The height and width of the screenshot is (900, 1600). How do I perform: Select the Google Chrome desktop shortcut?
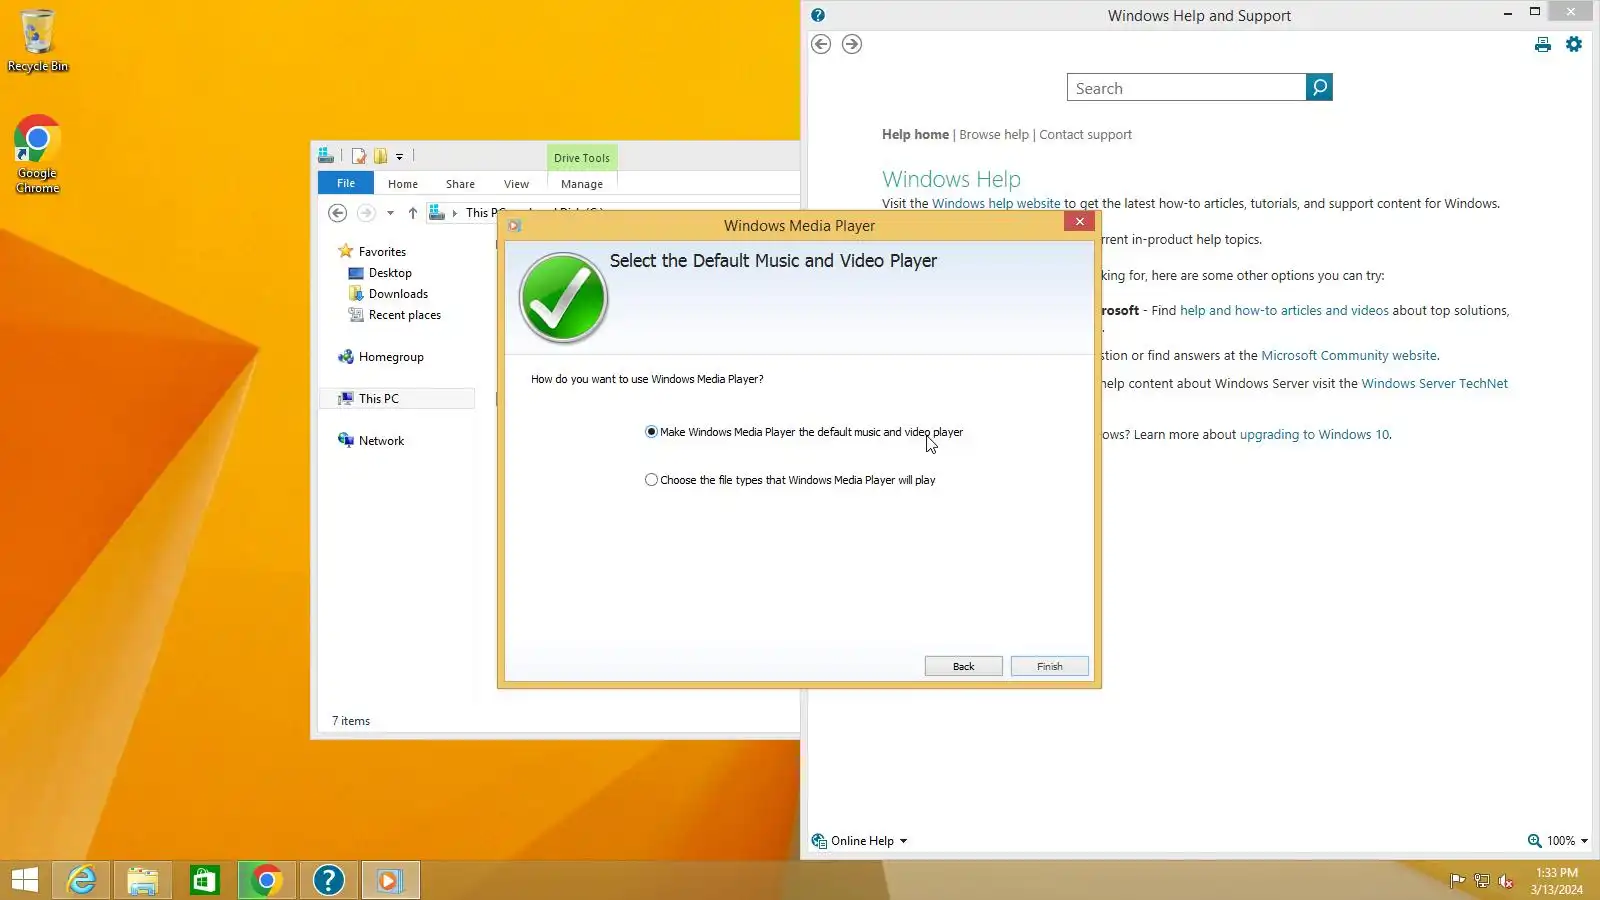click(38, 154)
